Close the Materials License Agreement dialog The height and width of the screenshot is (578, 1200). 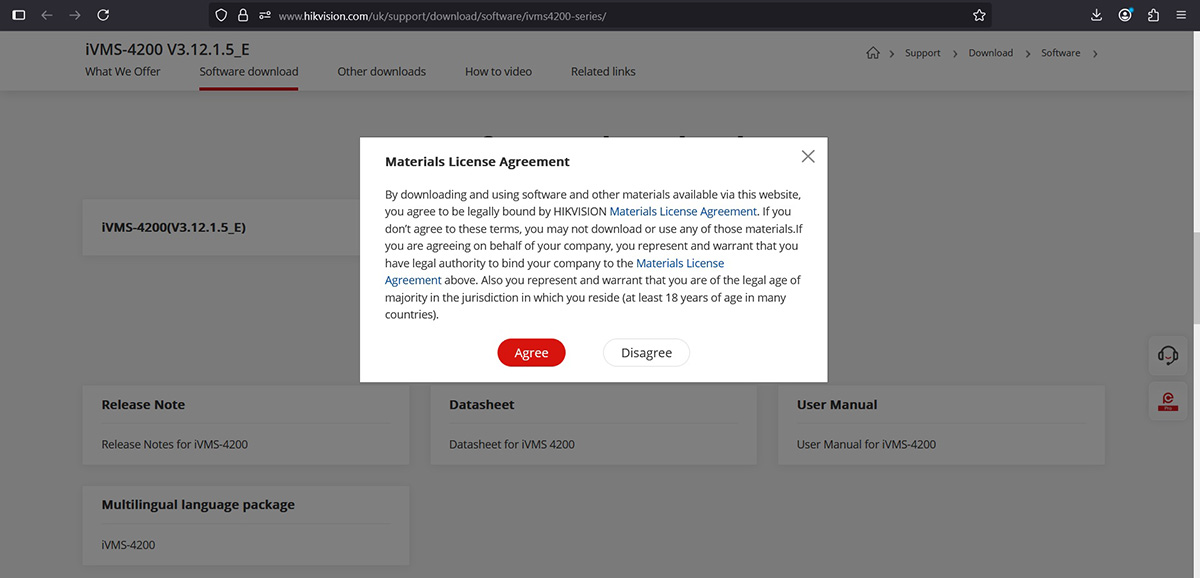click(x=808, y=156)
